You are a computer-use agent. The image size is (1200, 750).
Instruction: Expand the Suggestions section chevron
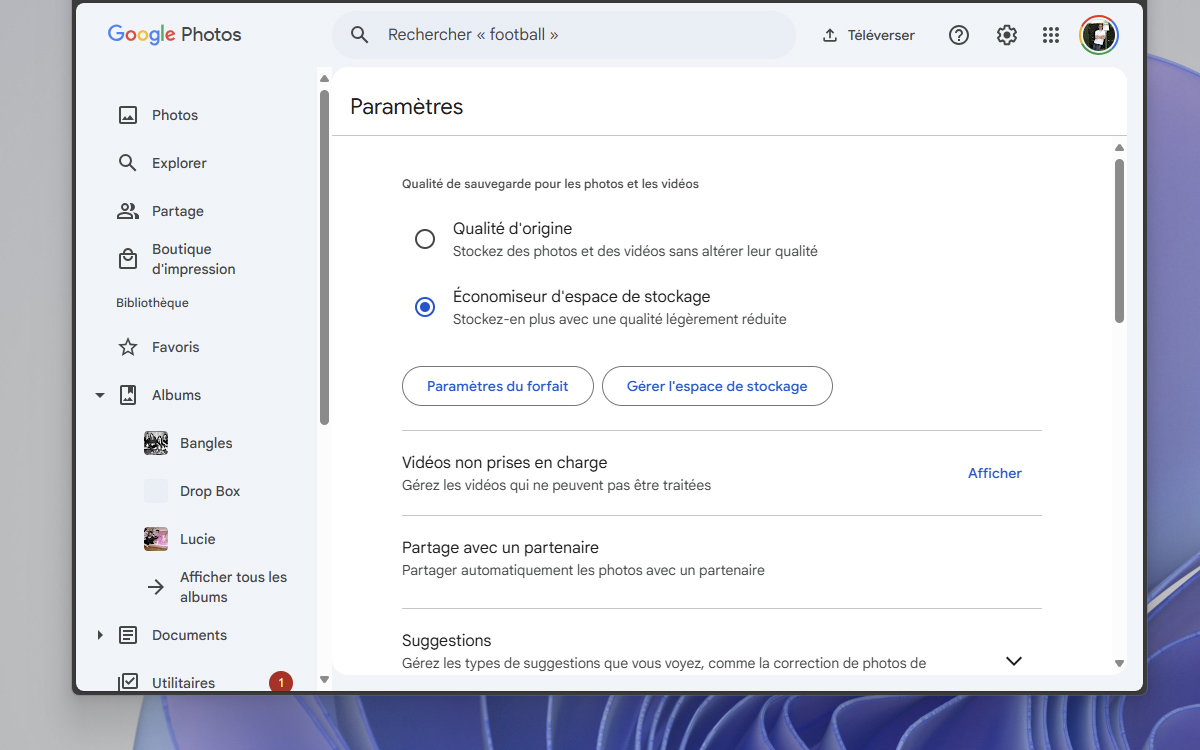[1014, 661]
